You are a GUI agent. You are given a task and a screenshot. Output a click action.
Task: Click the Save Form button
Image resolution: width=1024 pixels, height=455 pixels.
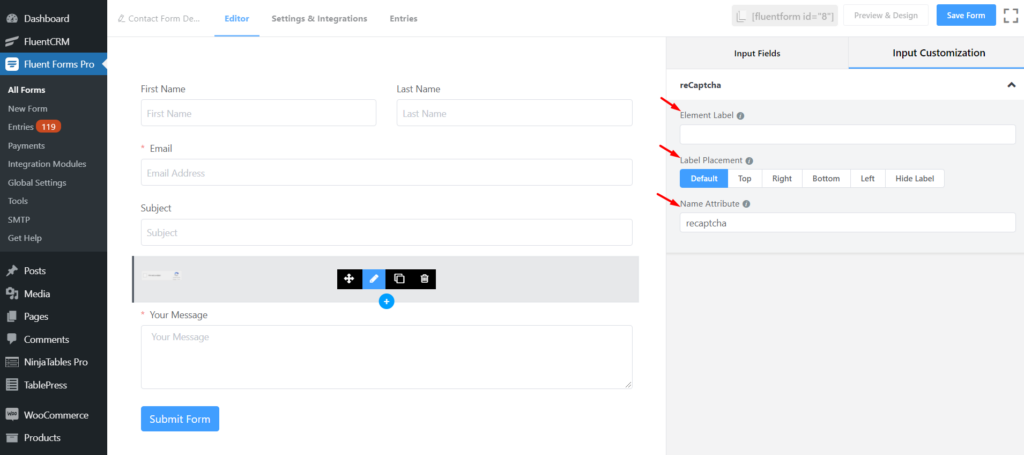(966, 15)
